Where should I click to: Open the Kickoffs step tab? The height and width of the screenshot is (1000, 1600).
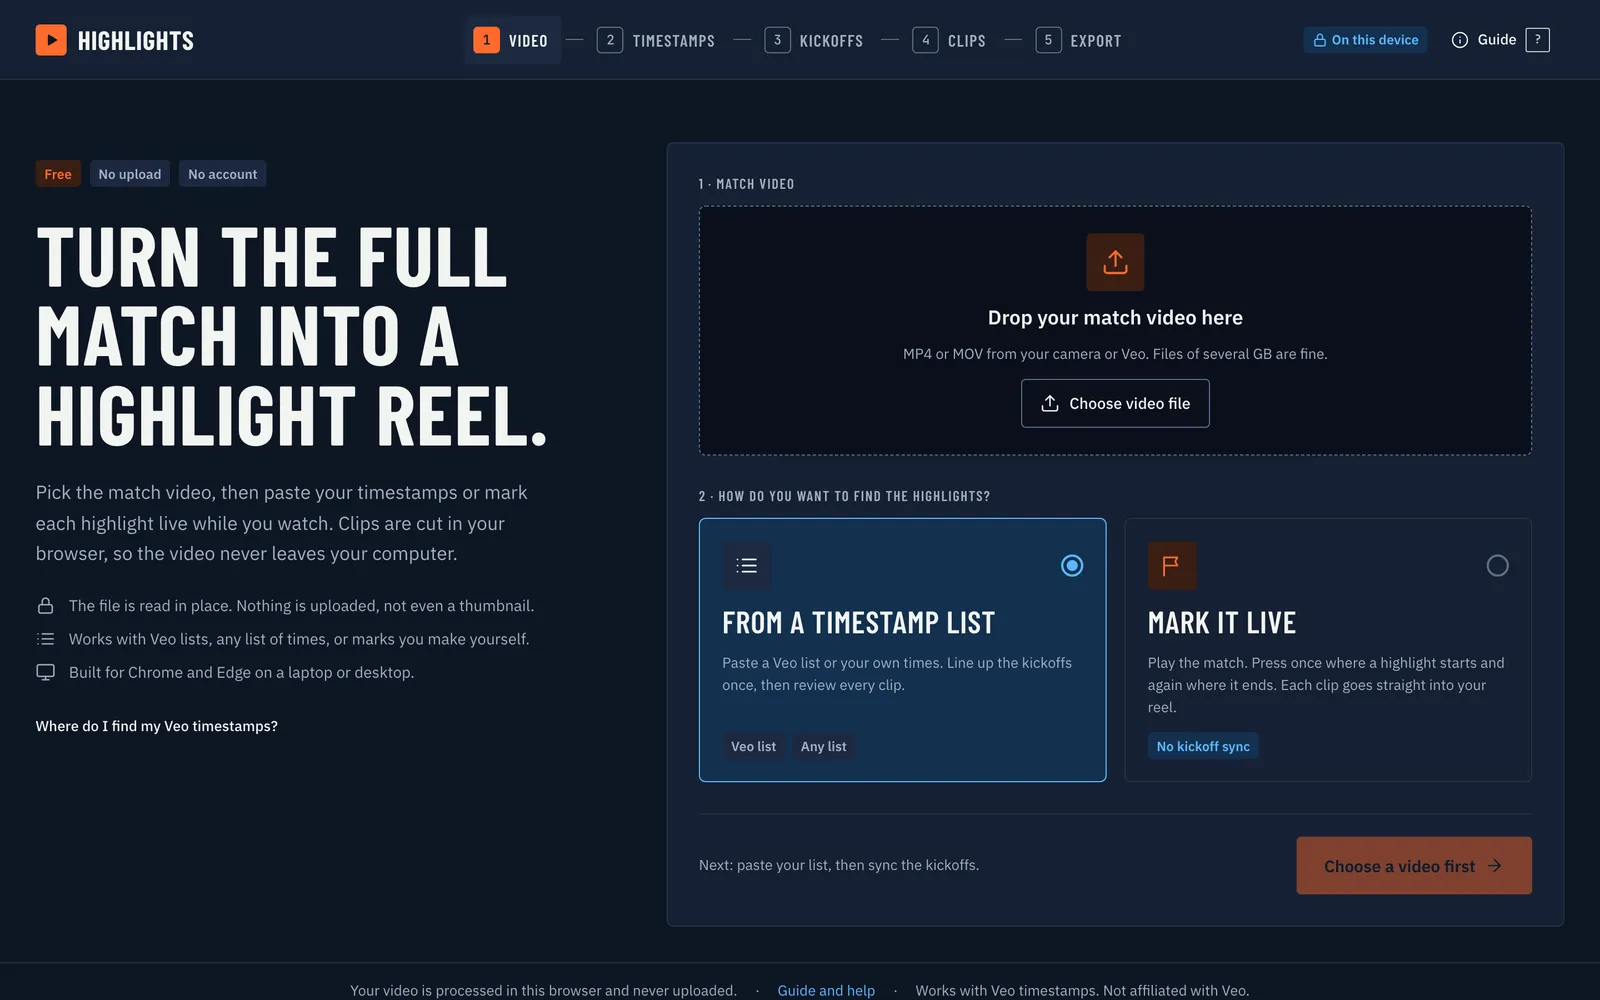tap(814, 40)
